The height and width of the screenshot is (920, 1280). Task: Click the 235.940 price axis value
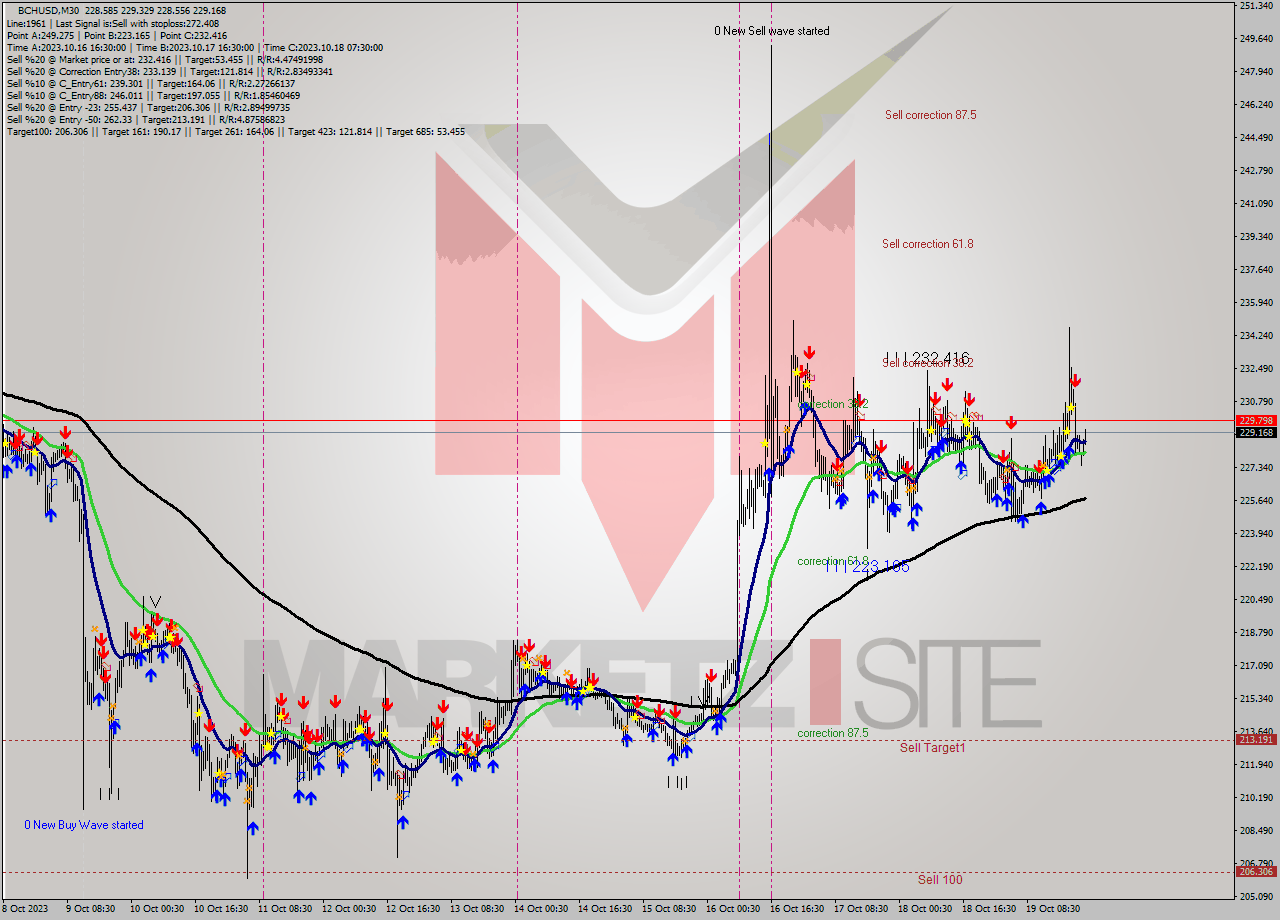[x=1255, y=303]
